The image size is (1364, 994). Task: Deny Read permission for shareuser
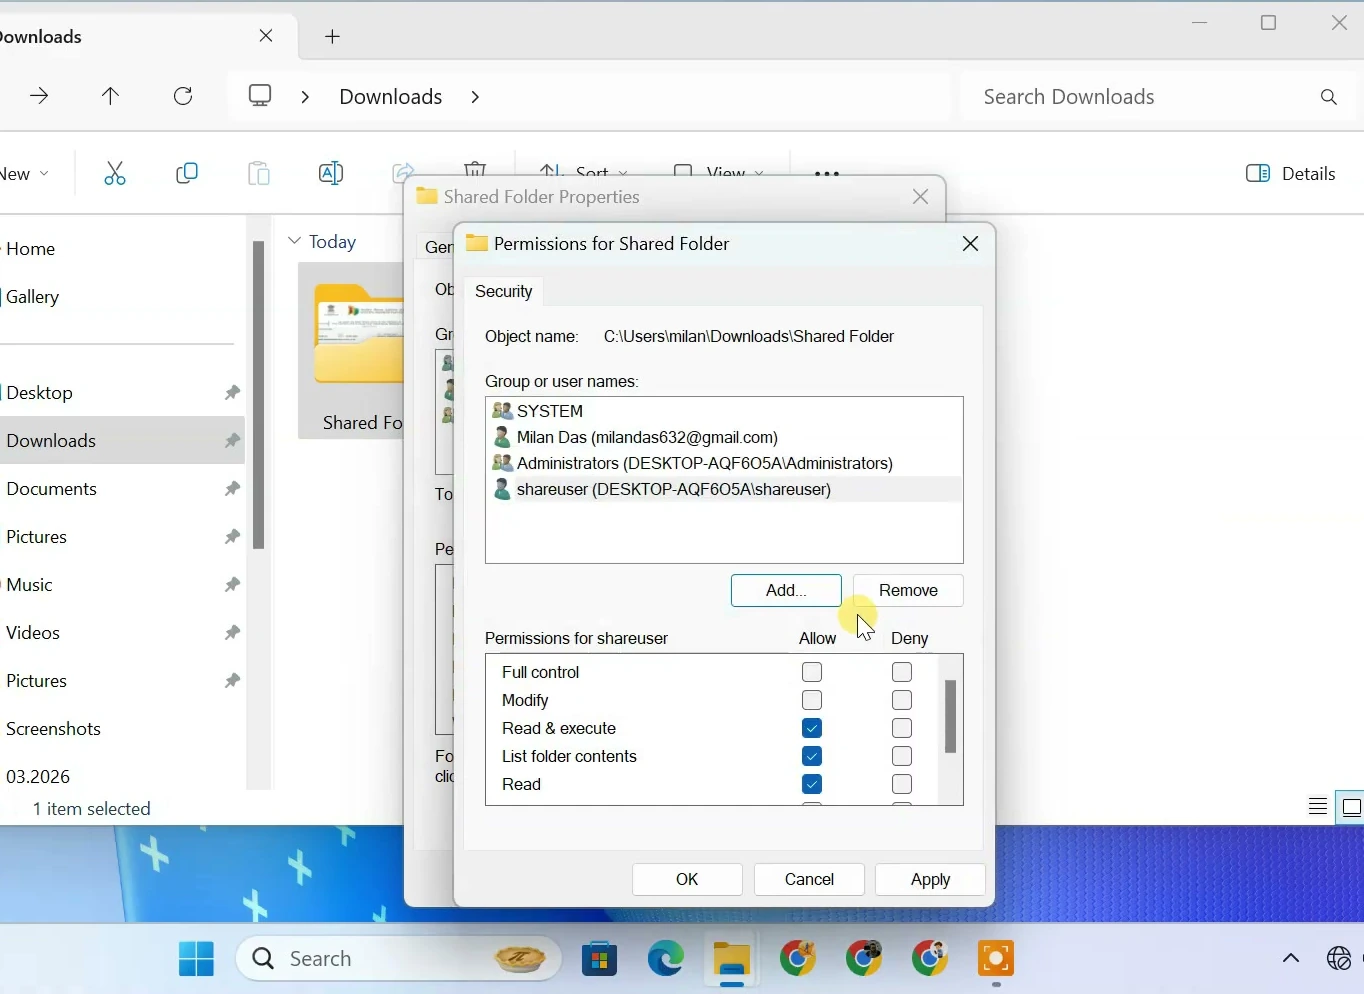point(902,784)
